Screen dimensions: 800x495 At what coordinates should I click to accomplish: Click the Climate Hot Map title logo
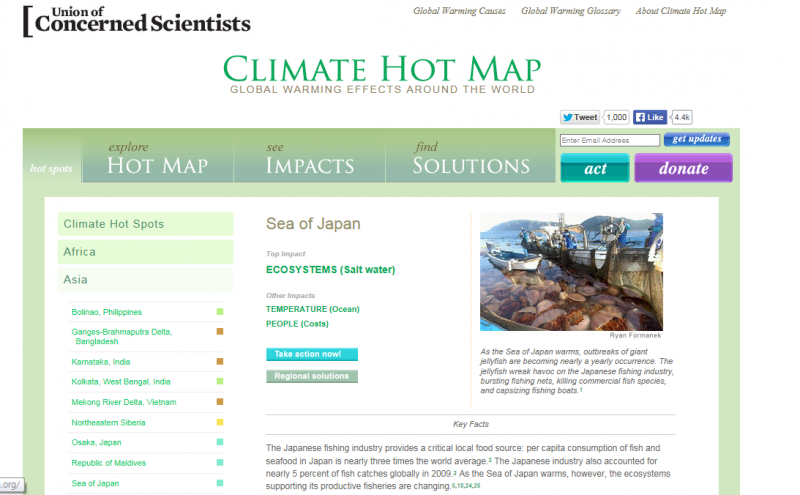click(x=382, y=70)
